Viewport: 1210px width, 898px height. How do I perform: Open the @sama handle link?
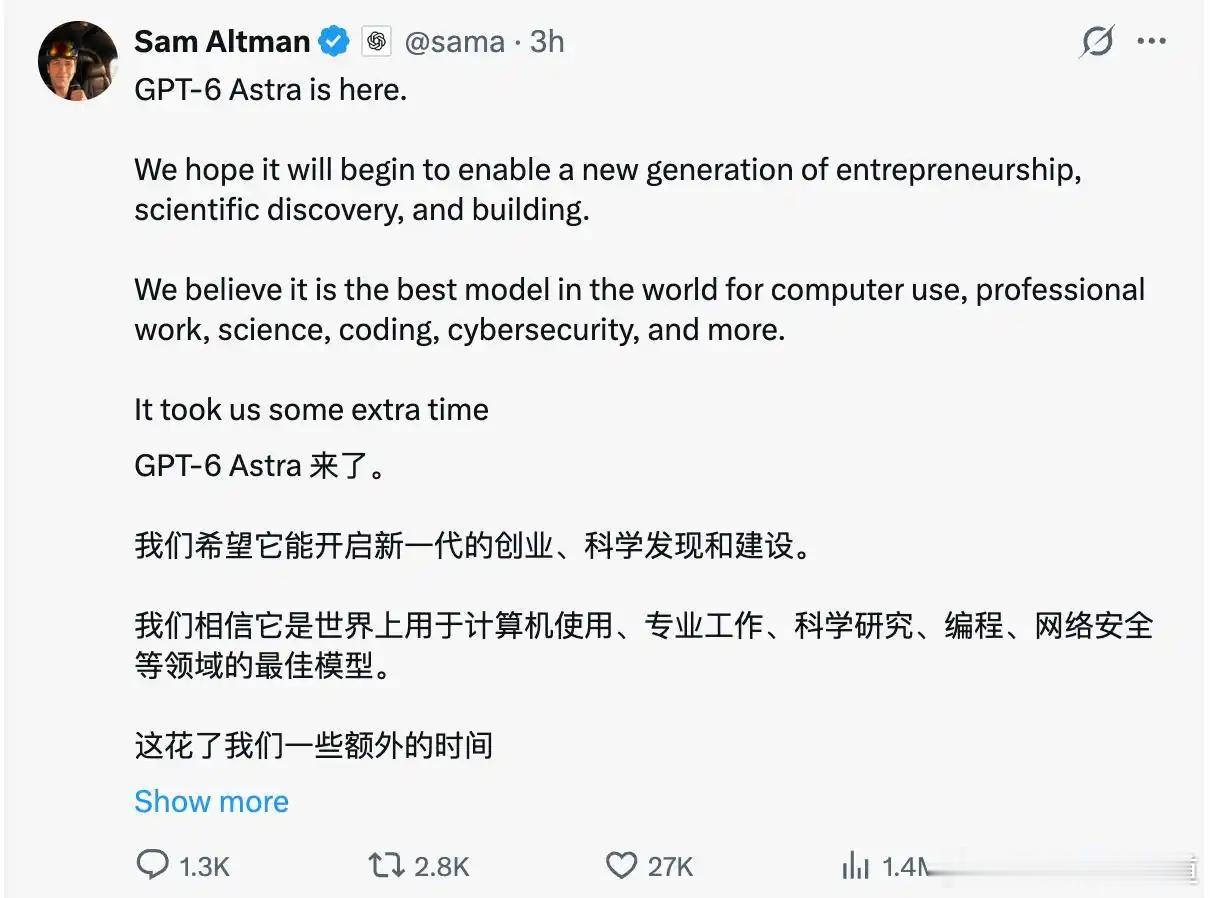(x=454, y=42)
